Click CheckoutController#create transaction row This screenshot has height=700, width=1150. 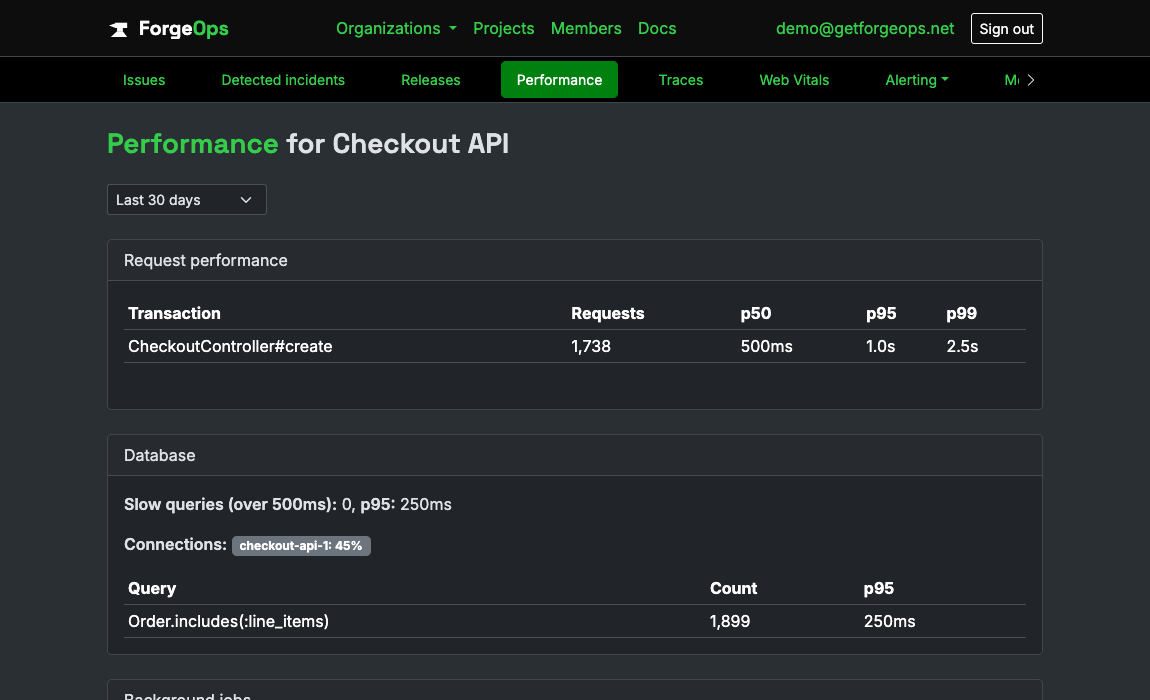(574, 346)
